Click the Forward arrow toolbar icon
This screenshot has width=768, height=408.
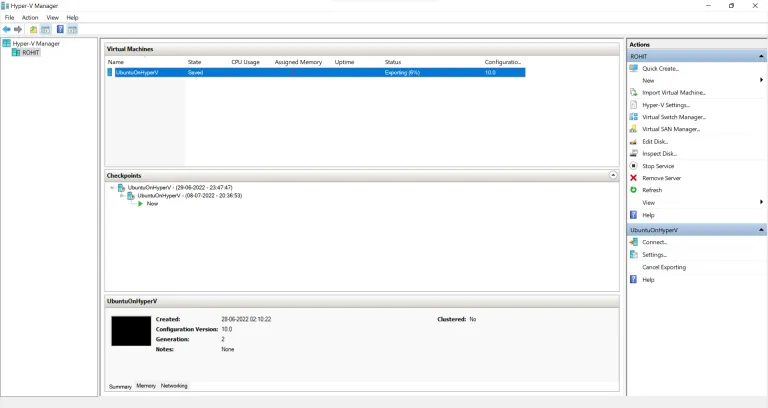(x=18, y=29)
